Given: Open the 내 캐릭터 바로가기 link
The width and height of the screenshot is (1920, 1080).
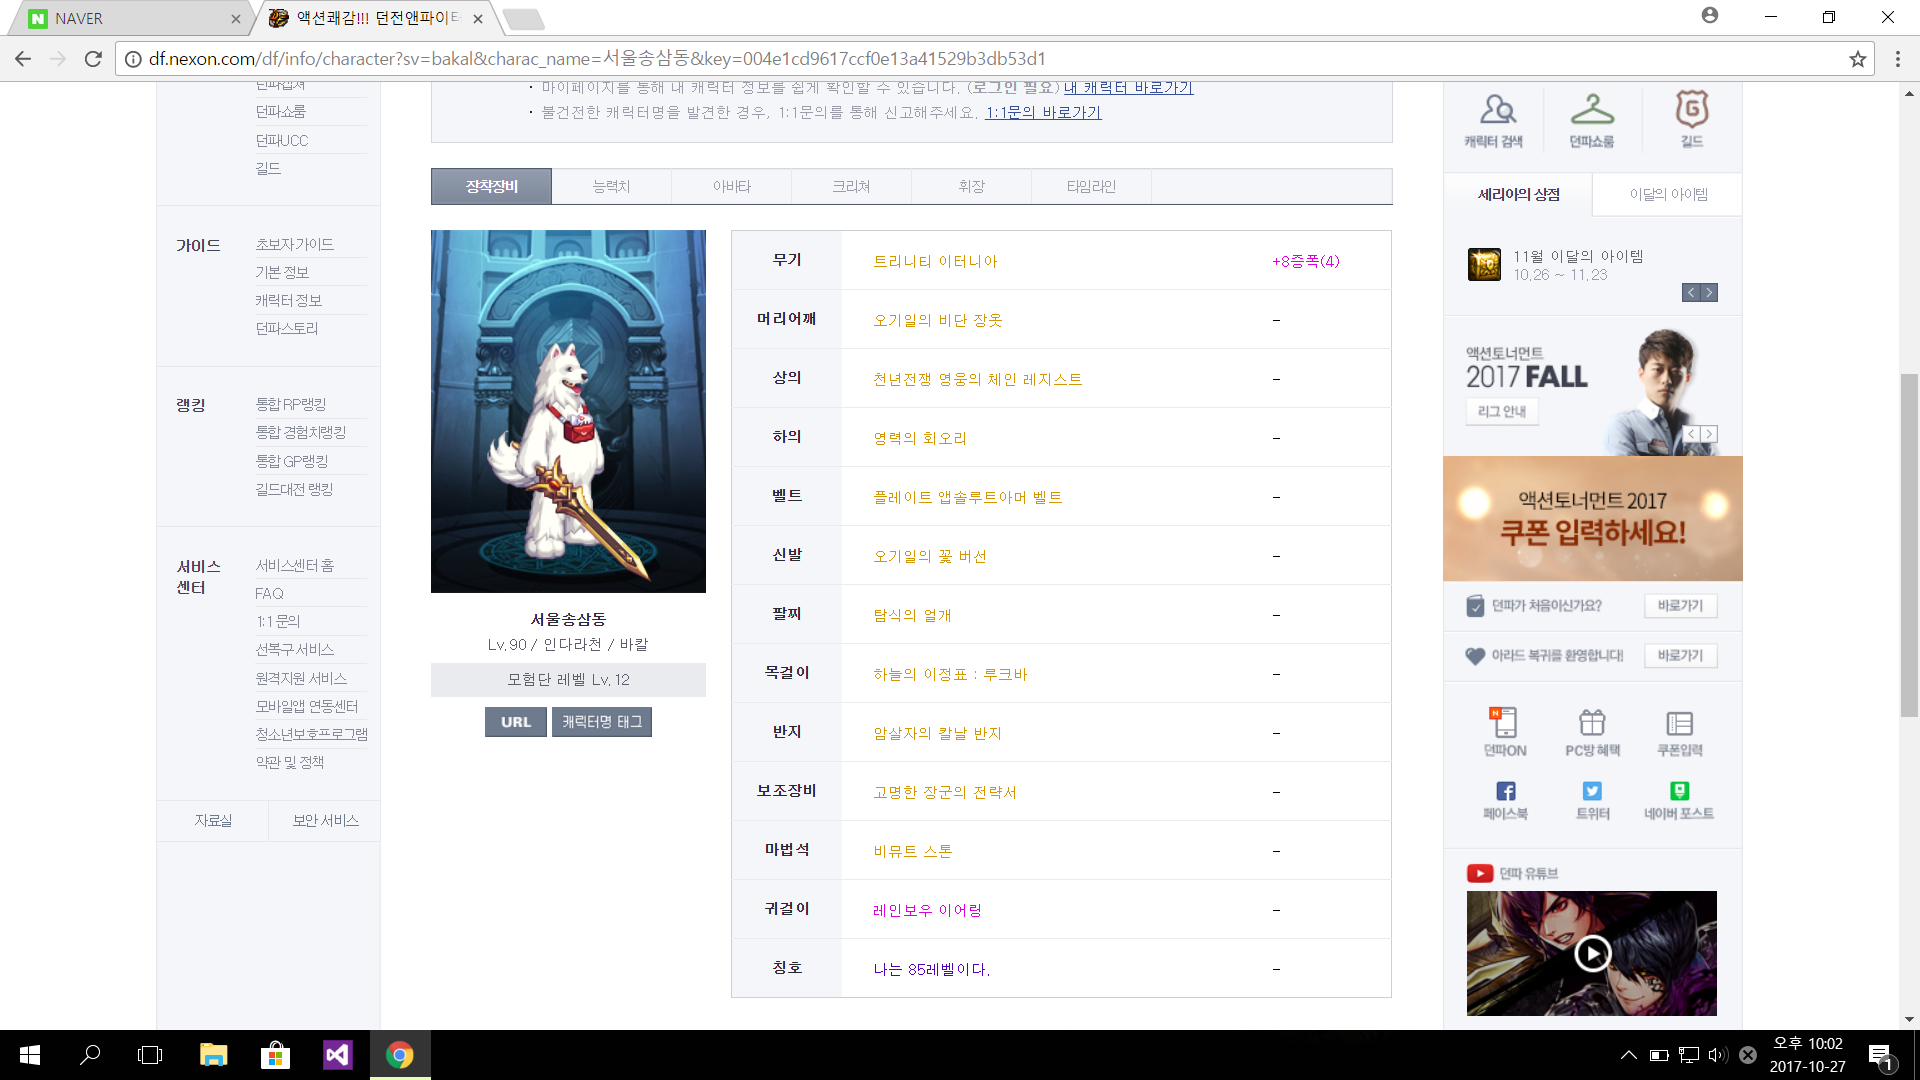Looking at the screenshot, I should tap(1128, 88).
